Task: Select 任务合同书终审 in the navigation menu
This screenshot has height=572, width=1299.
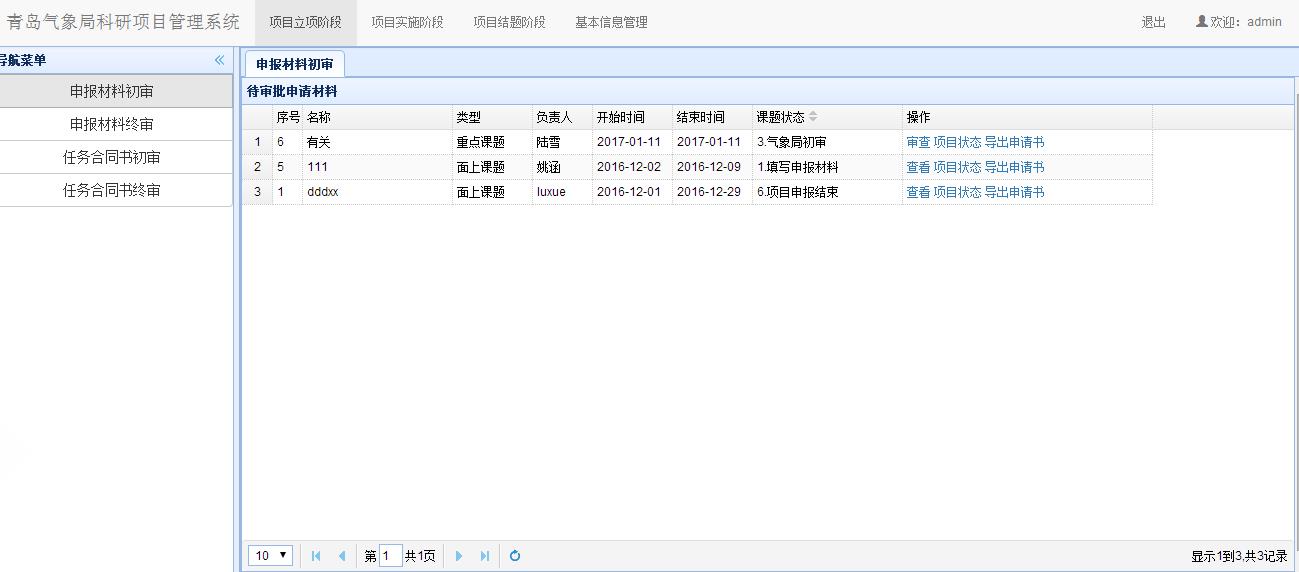Action: click(x=112, y=190)
